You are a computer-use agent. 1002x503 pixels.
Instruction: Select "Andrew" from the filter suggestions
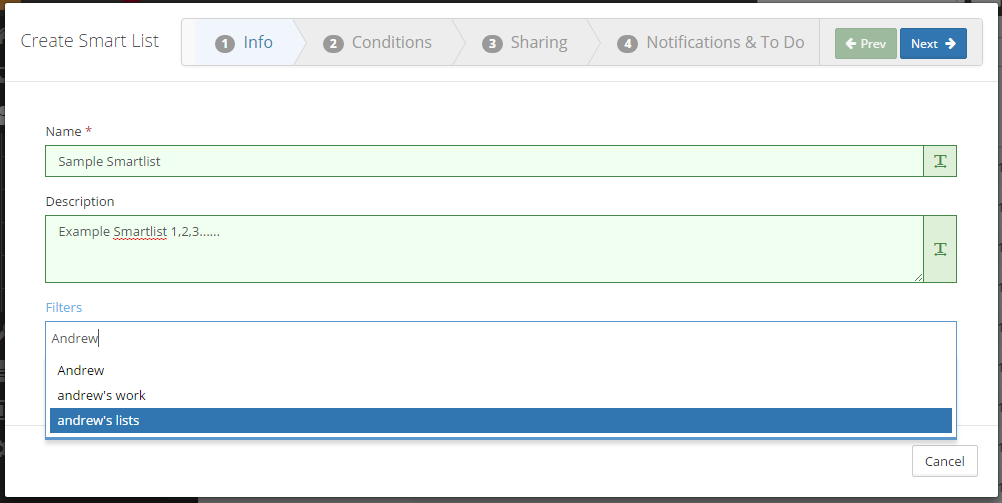(81, 371)
